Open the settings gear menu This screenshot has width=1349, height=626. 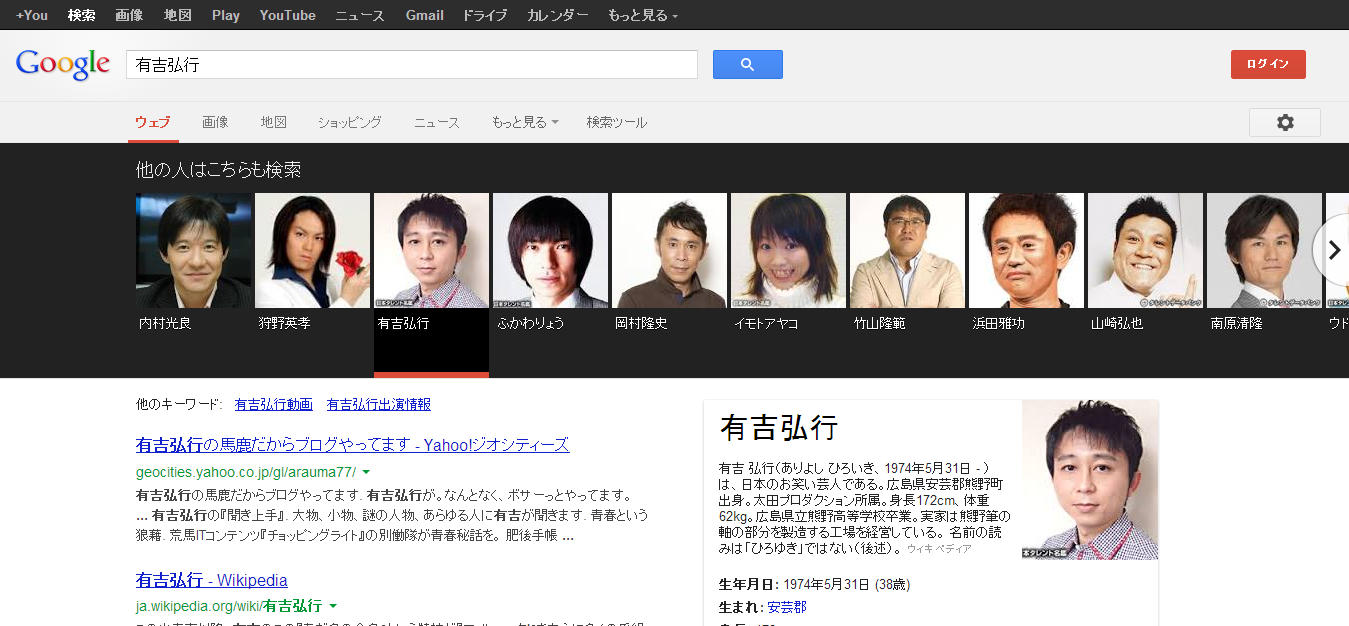[1284, 122]
